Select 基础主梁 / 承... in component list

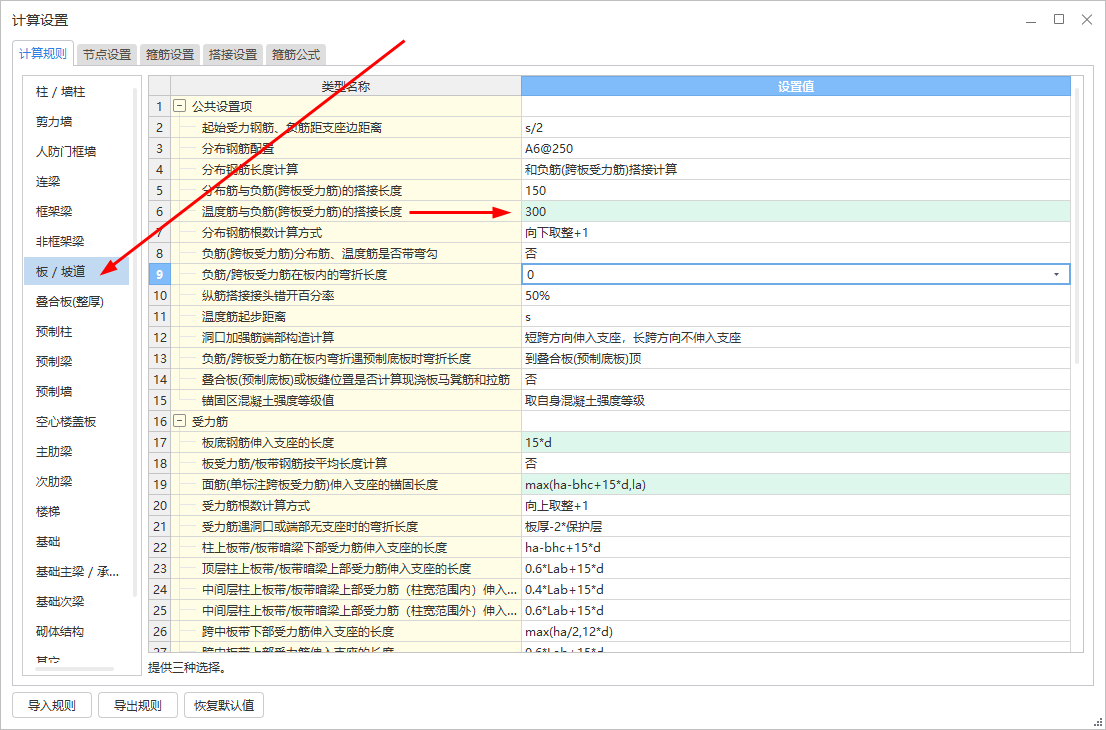click(77, 571)
